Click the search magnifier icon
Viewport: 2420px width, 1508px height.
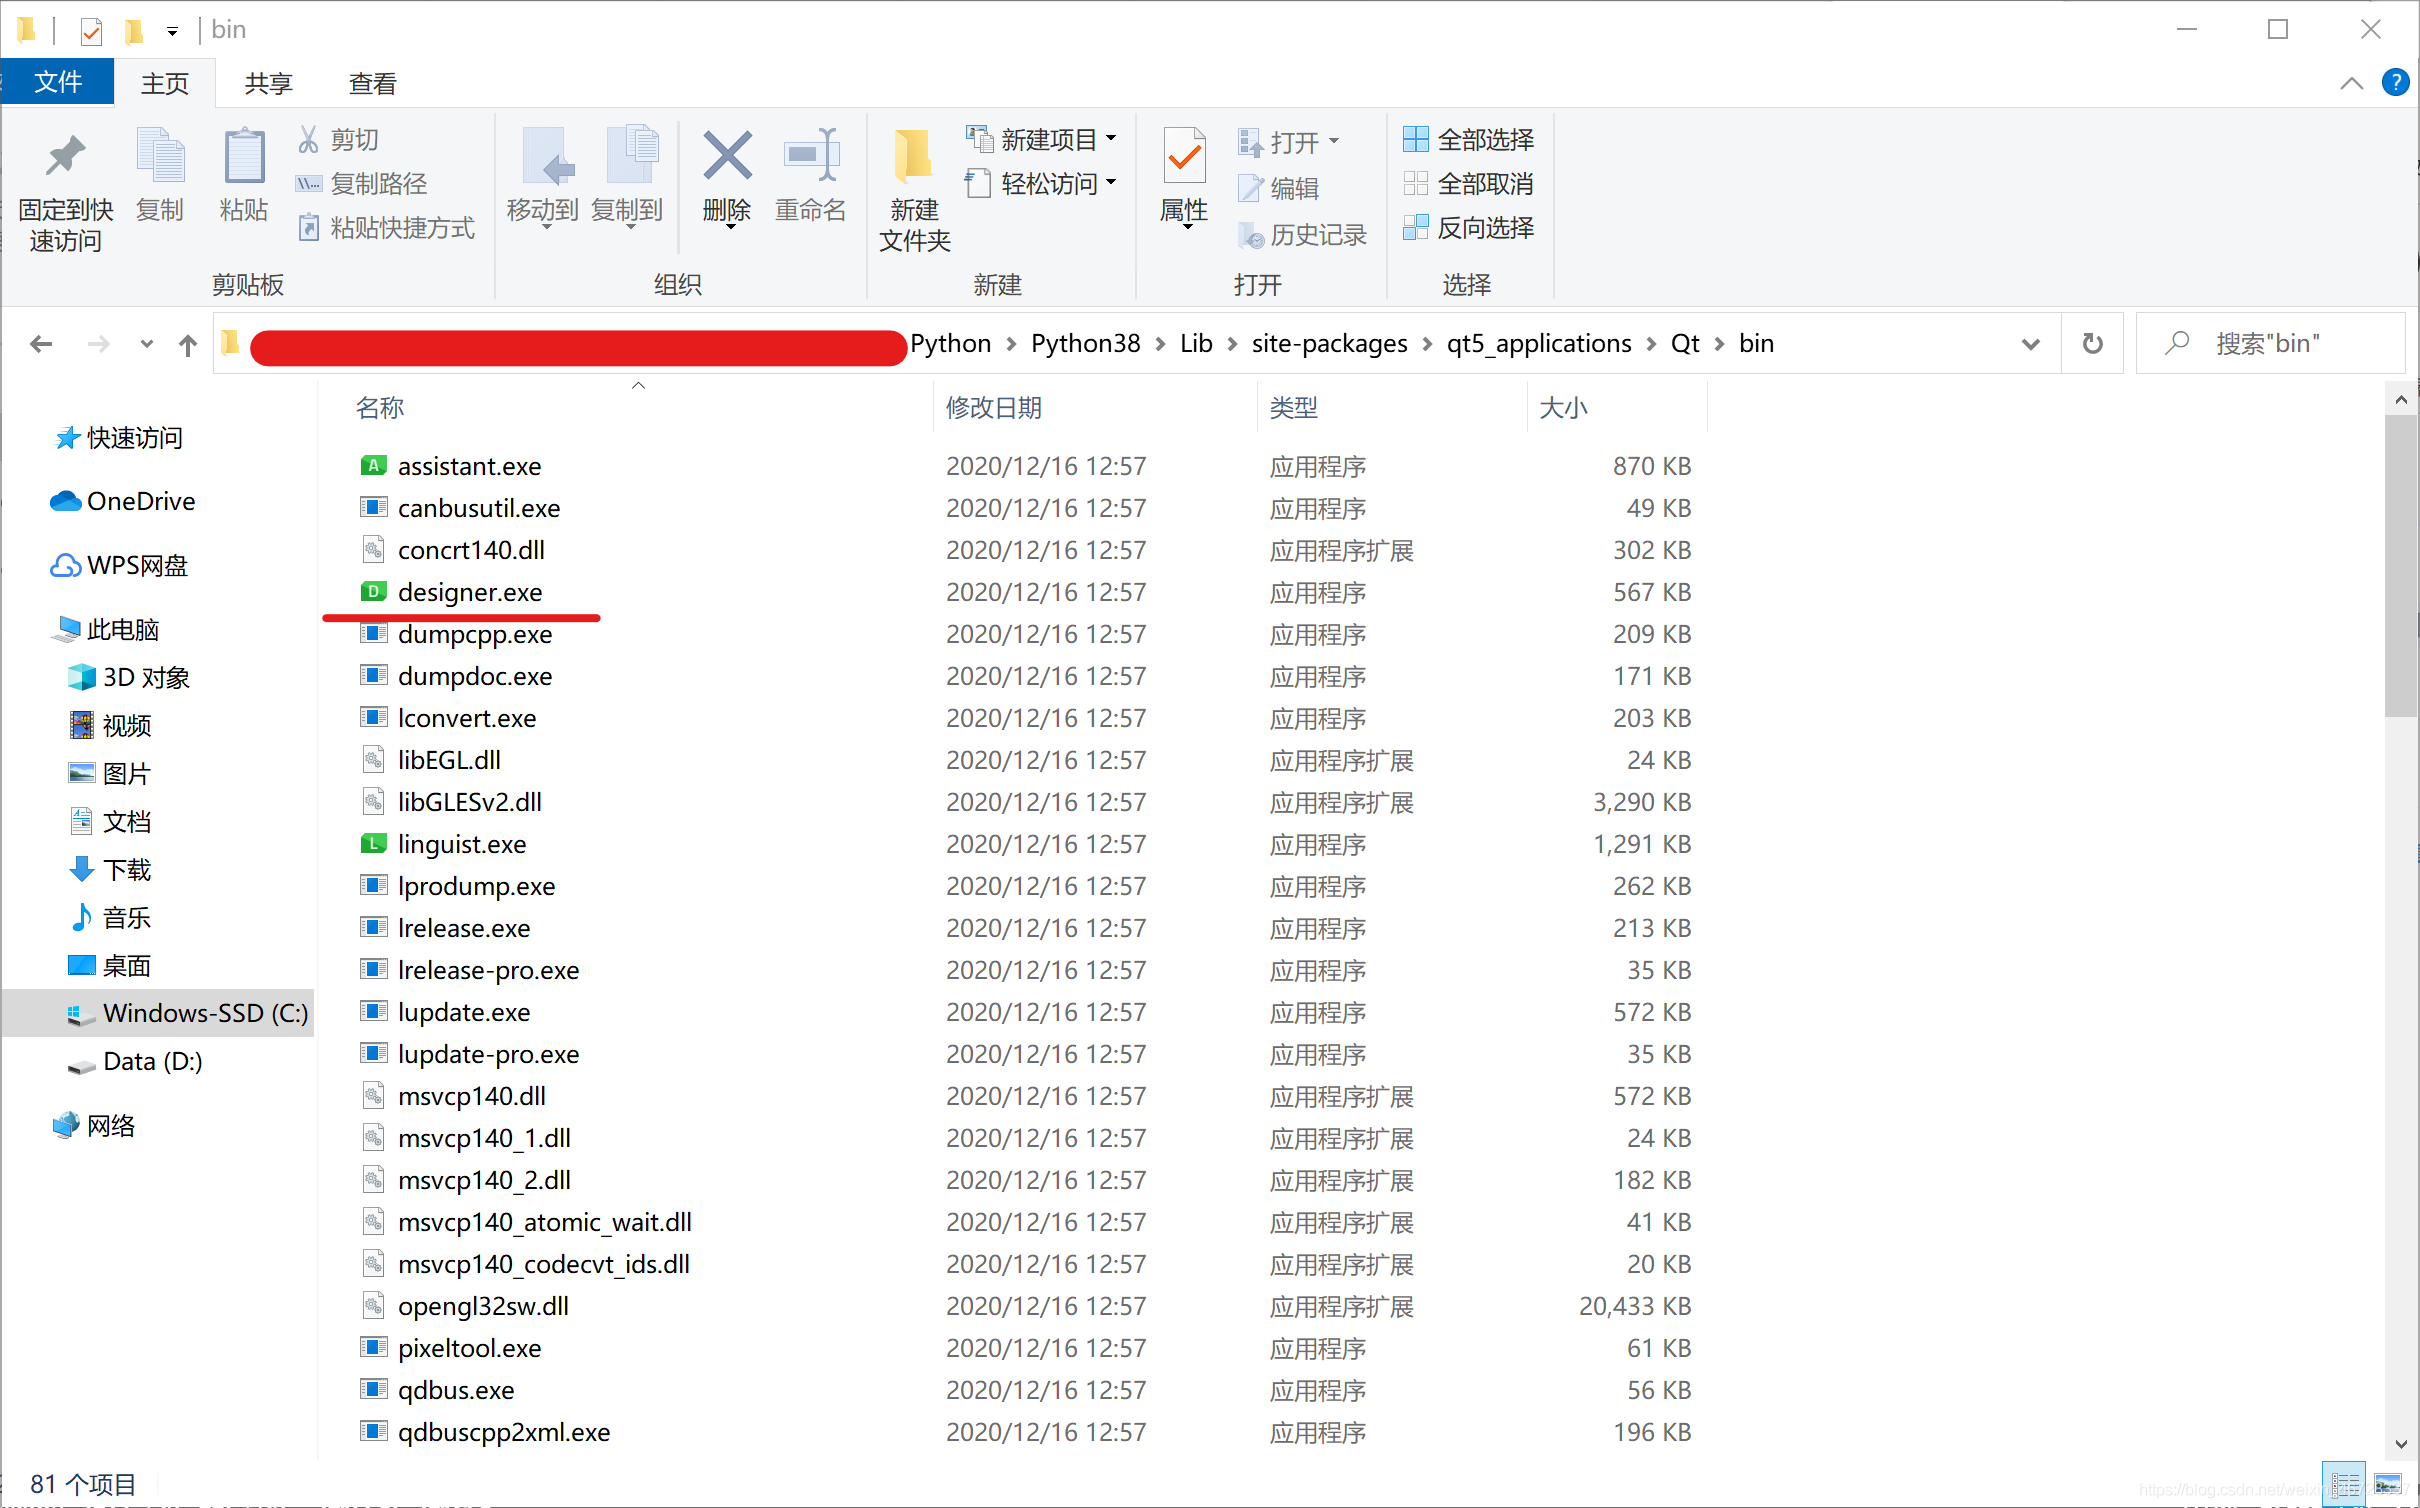pos(2176,343)
